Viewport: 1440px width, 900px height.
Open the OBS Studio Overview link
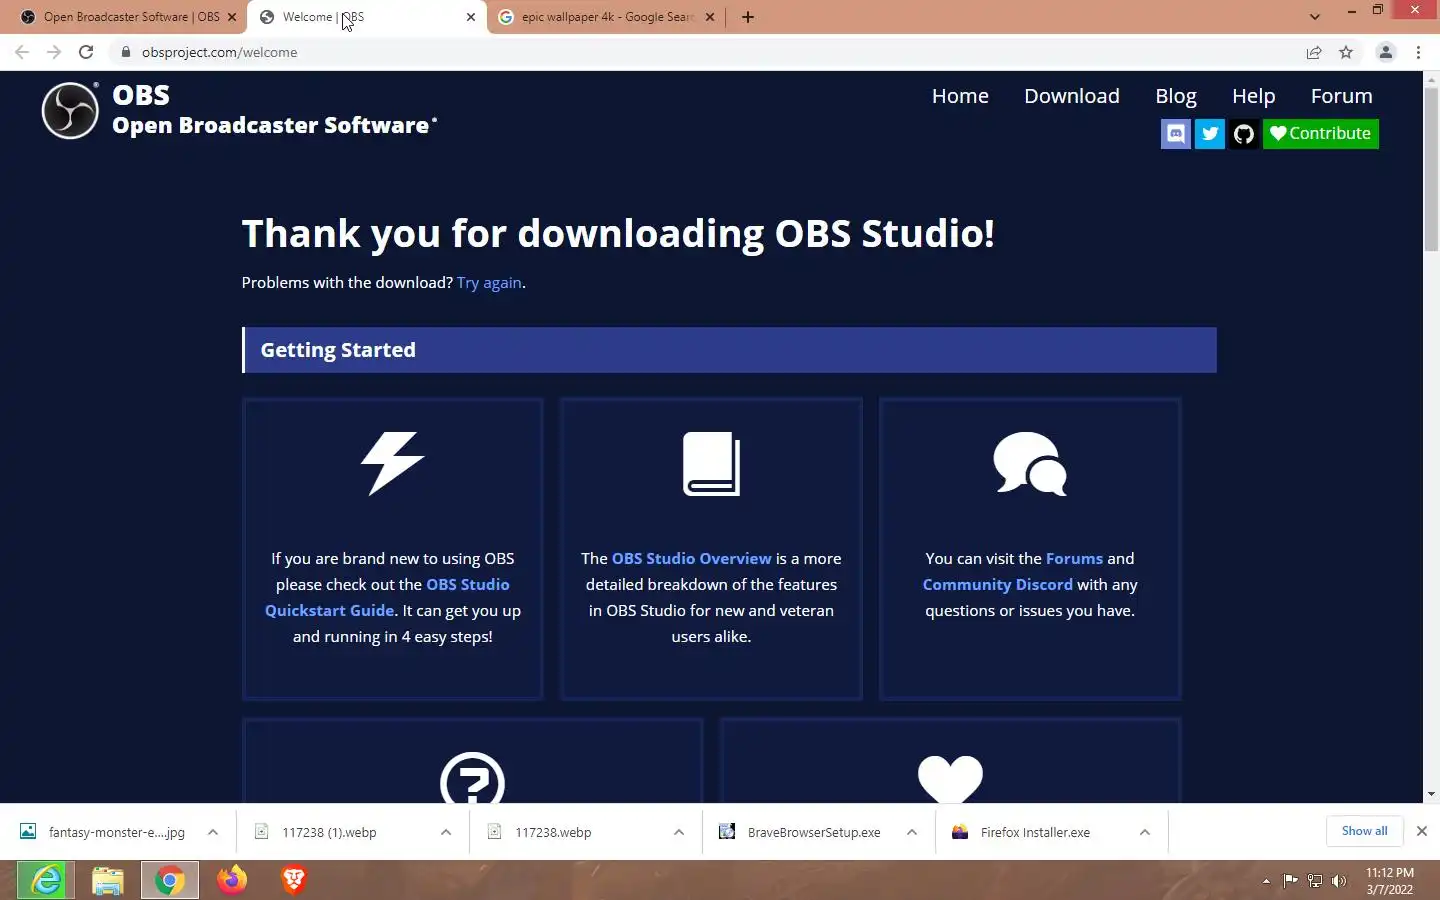692,559
